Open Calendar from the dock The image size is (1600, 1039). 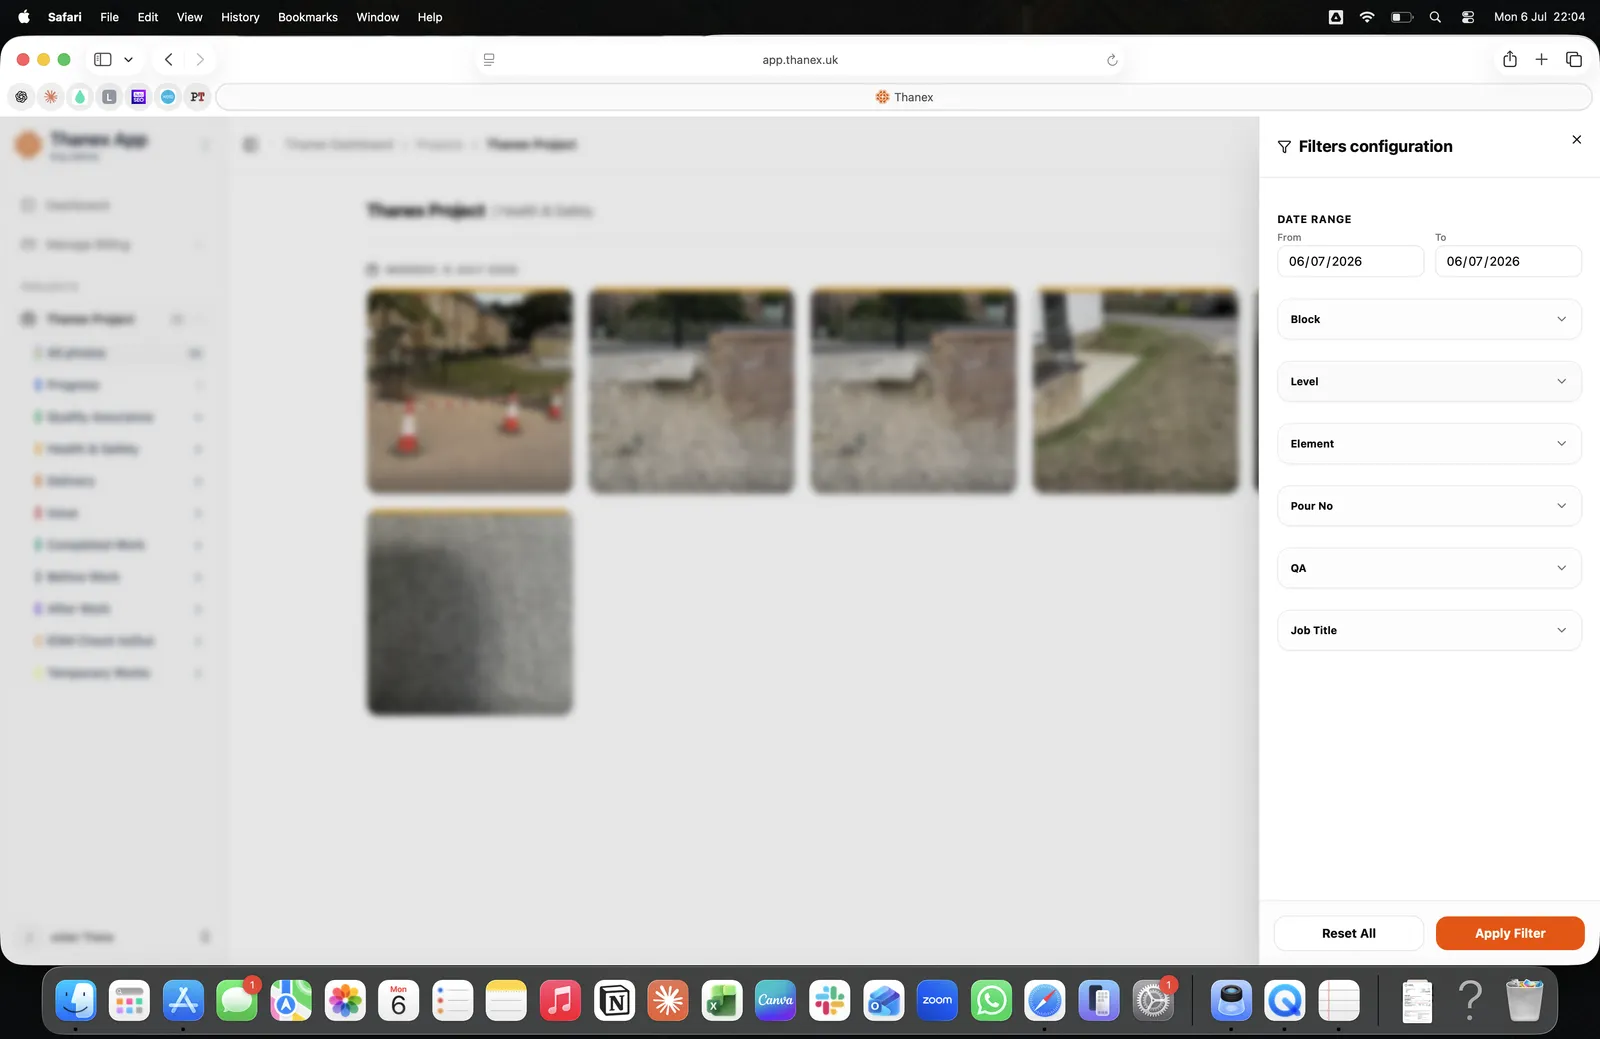pyautogui.click(x=399, y=1000)
